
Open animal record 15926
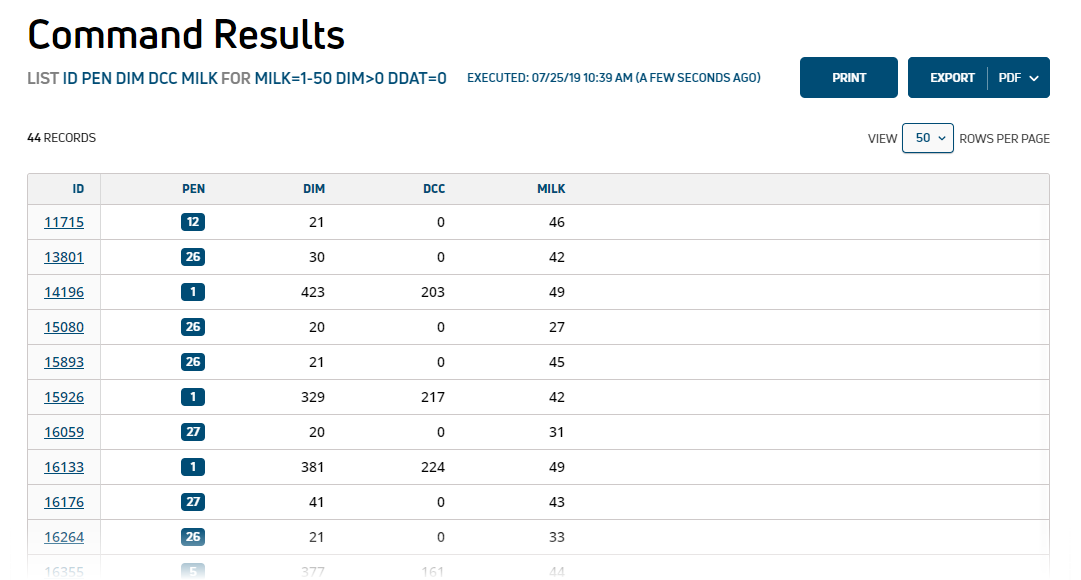pyautogui.click(x=64, y=397)
